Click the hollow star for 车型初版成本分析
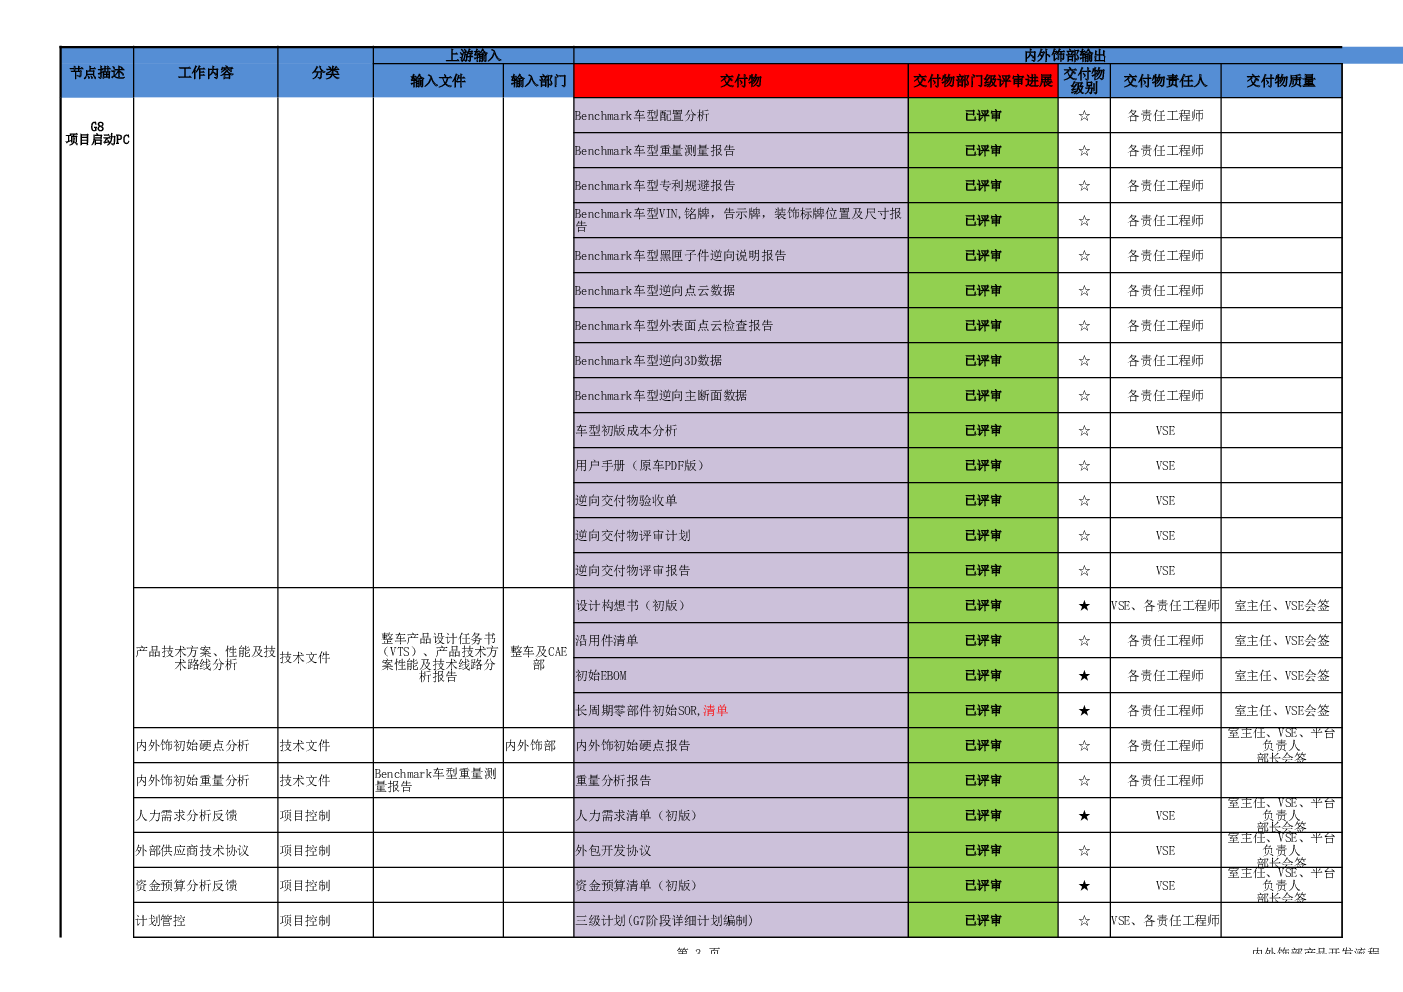The height and width of the screenshot is (992, 1403). tap(1084, 431)
